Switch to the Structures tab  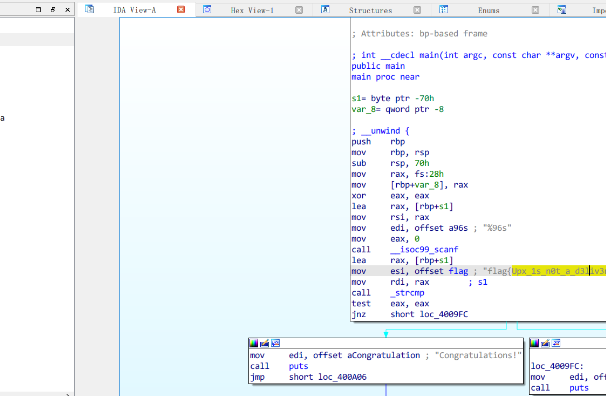[370, 10]
